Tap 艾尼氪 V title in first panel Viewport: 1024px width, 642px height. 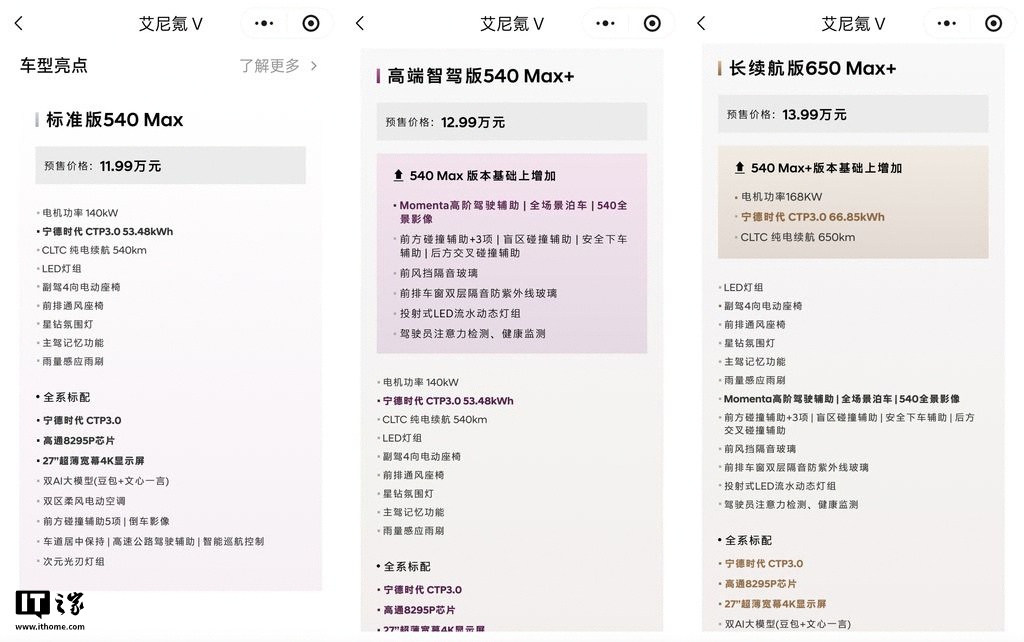pos(170,24)
